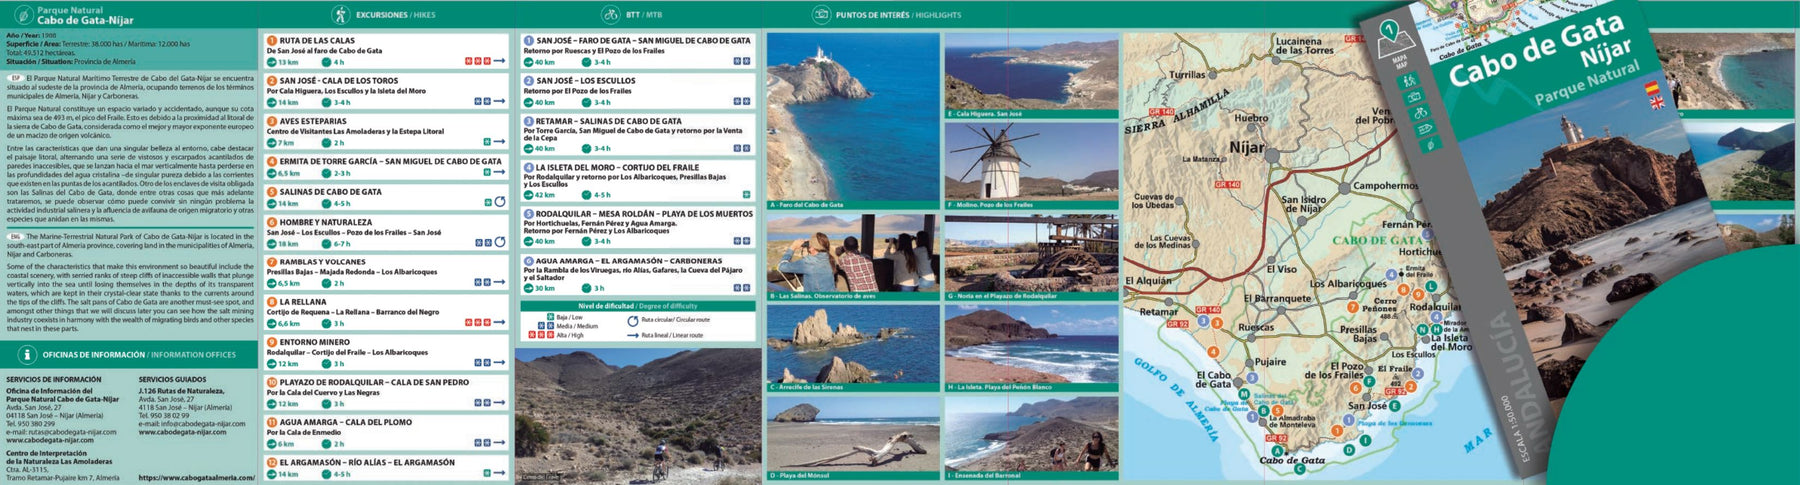Select the Puntos de Interés / Highlights header
The image size is (1800, 485).
pyautogui.click(x=898, y=15)
